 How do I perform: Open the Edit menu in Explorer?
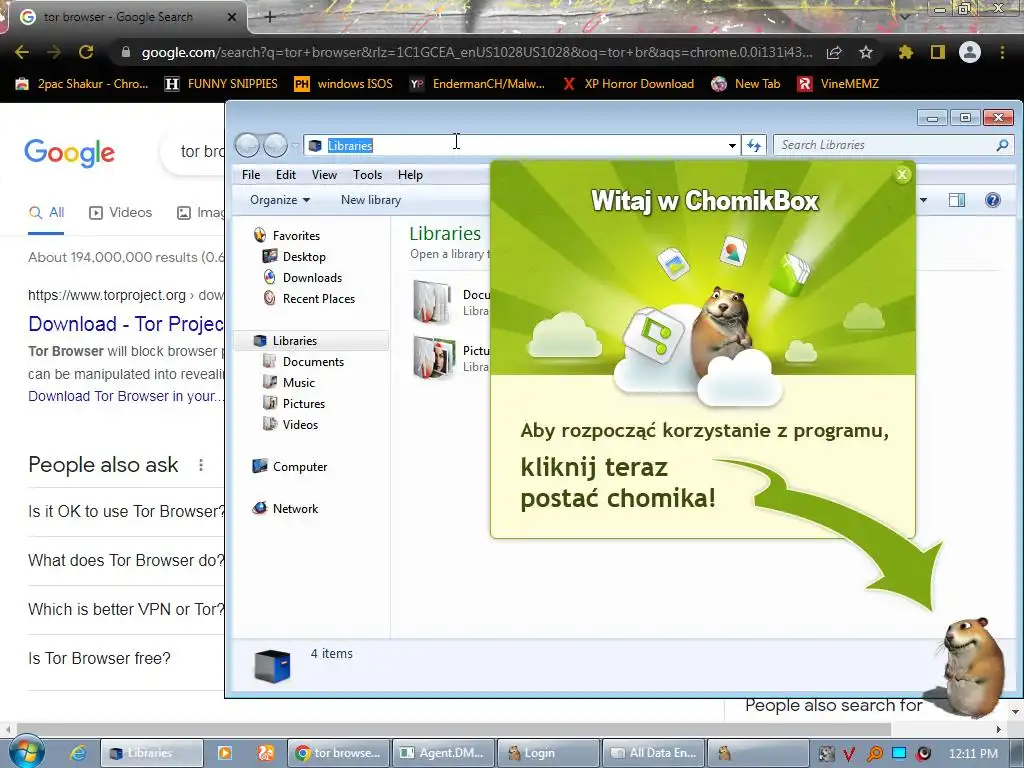[285, 175]
